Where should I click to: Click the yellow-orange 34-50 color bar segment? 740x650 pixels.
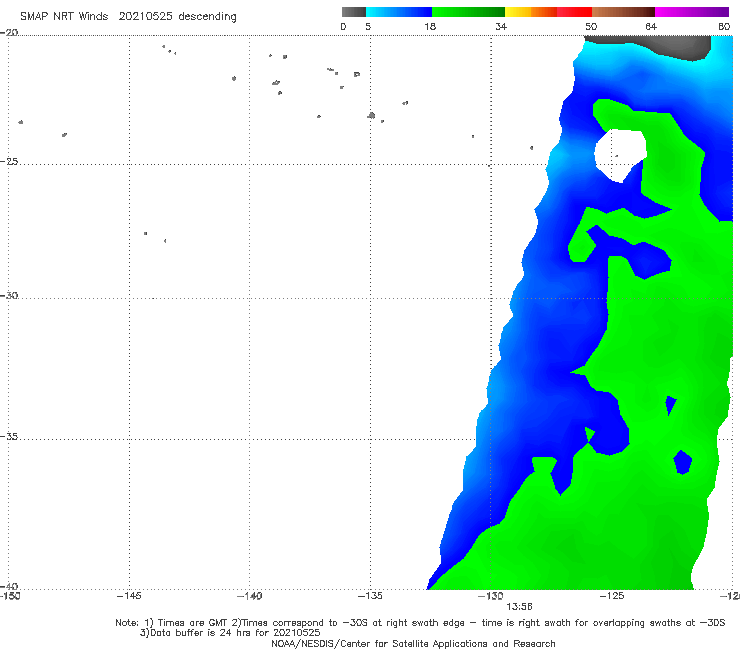point(548,12)
